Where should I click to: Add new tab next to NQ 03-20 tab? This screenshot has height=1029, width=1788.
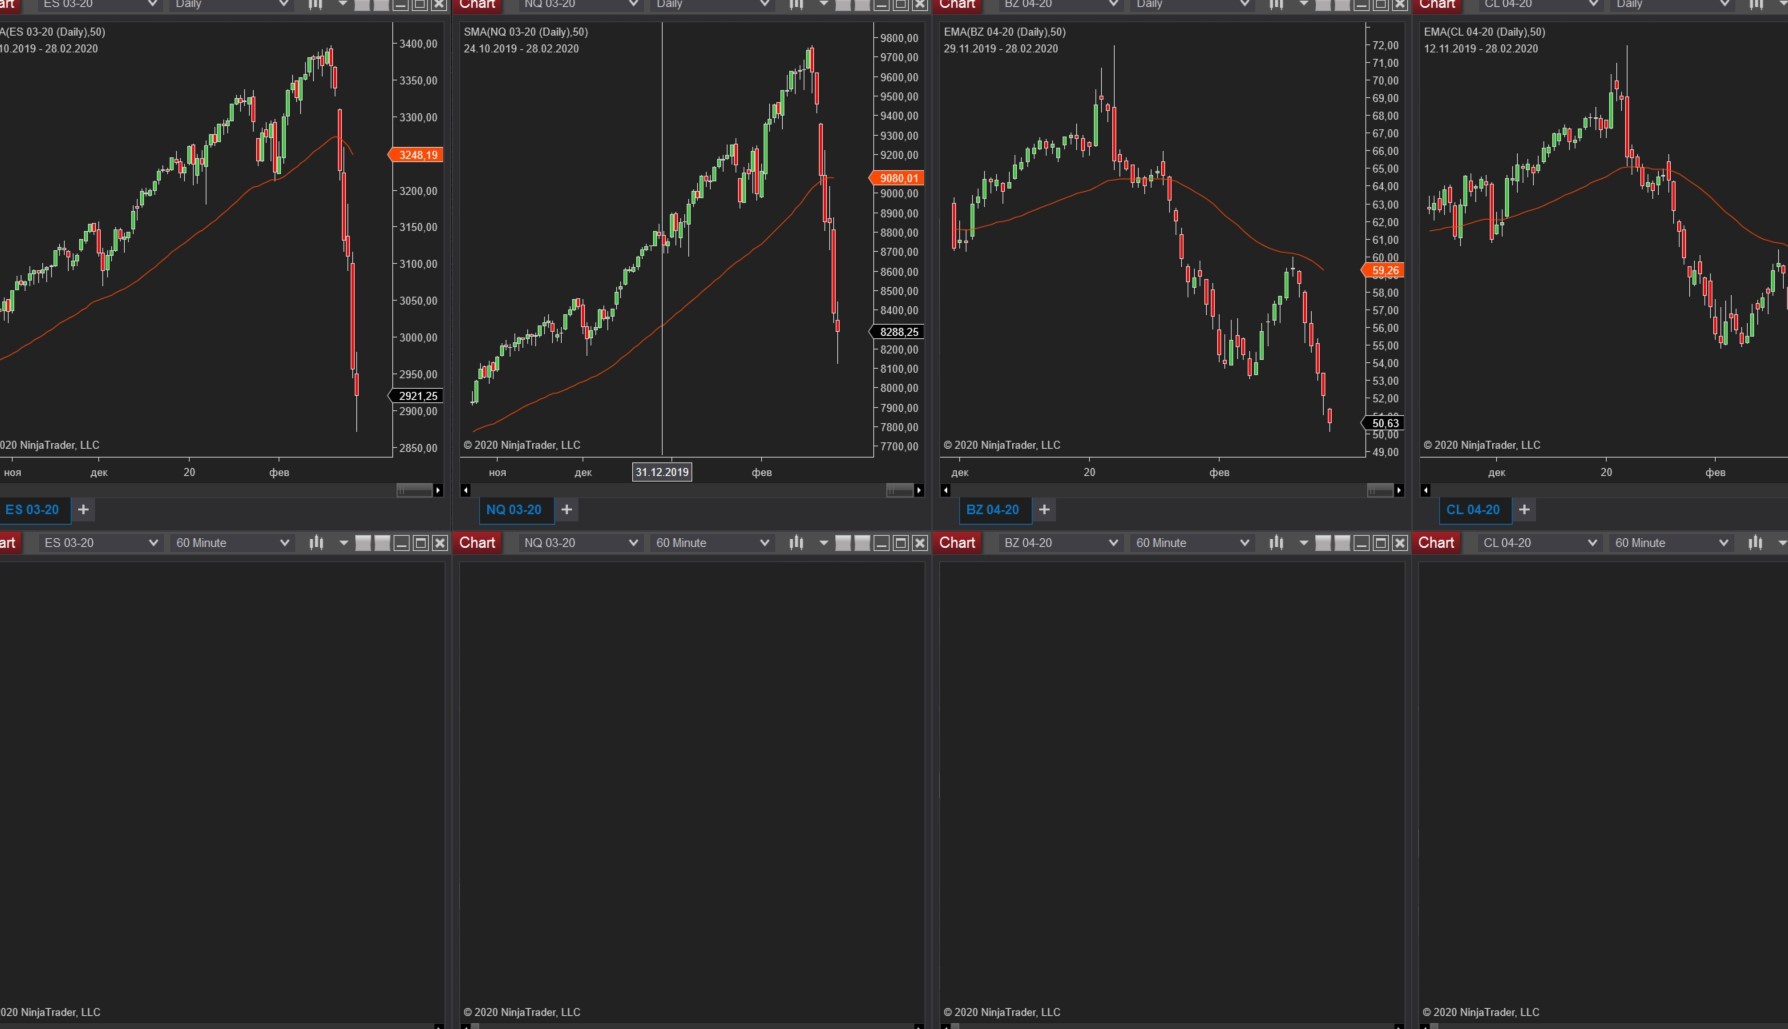click(x=567, y=510)
